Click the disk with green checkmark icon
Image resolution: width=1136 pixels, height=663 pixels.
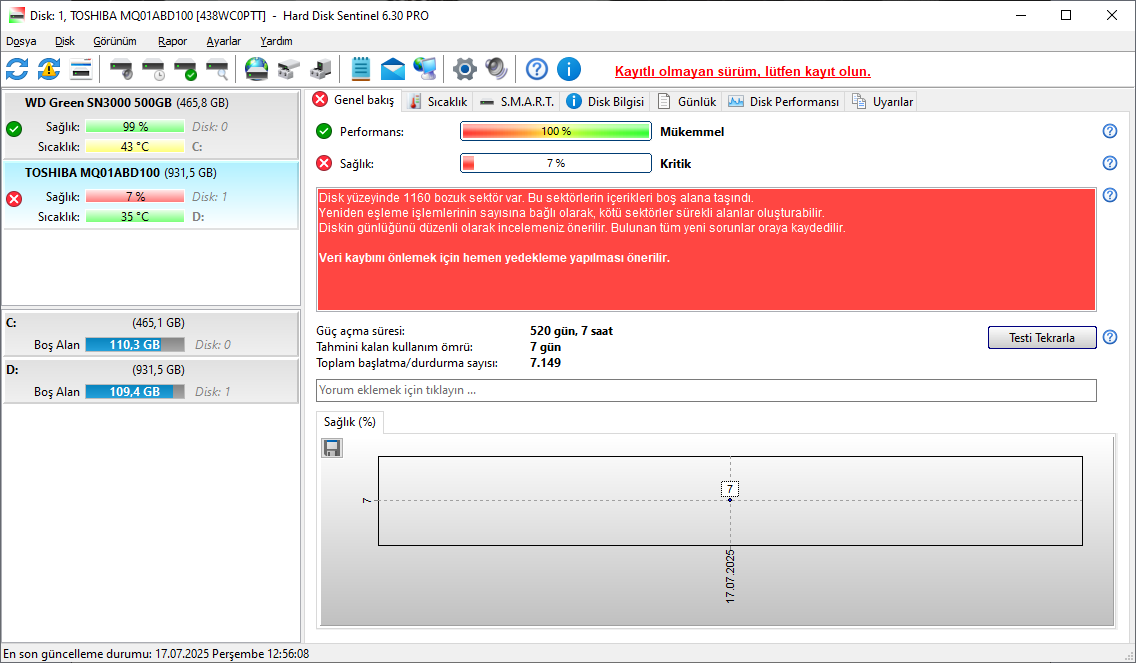coord(185,70)
